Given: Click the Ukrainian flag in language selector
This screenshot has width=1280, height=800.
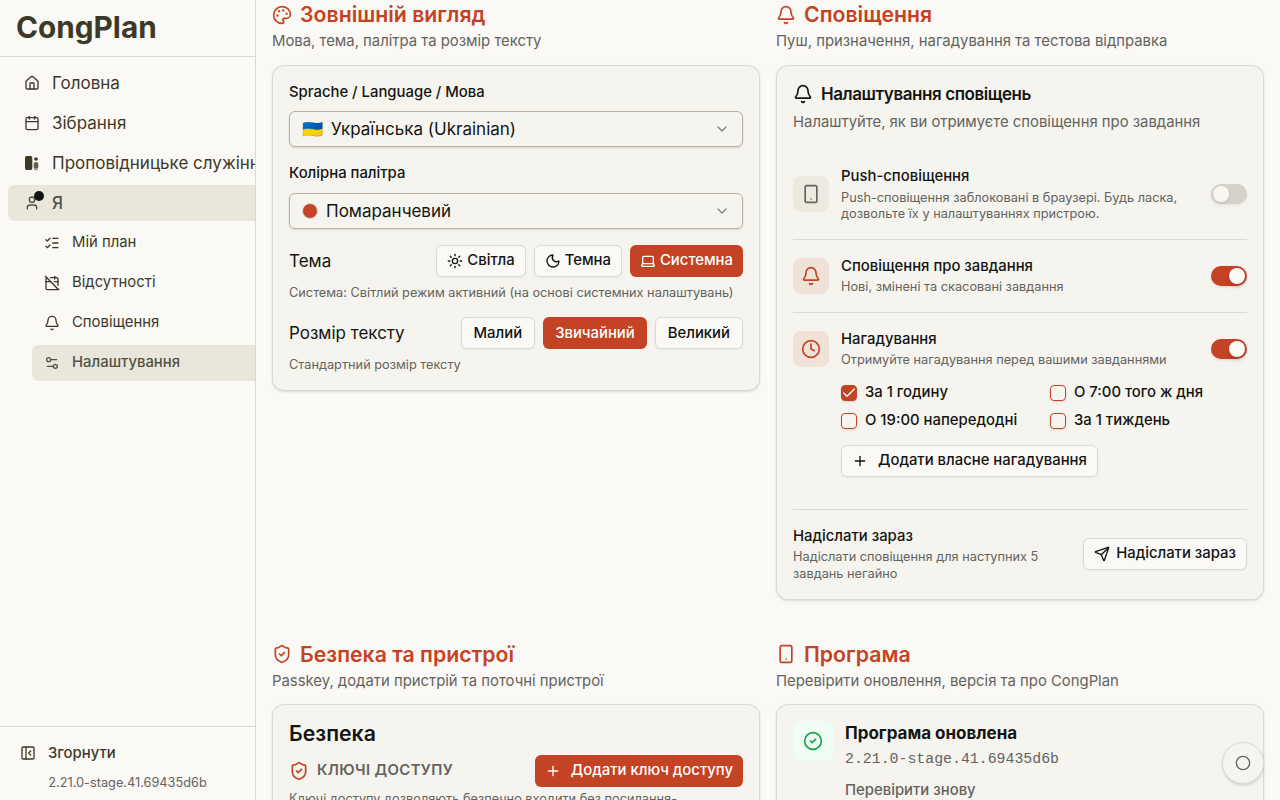Looking at the screenshot, I should [312, 129].
